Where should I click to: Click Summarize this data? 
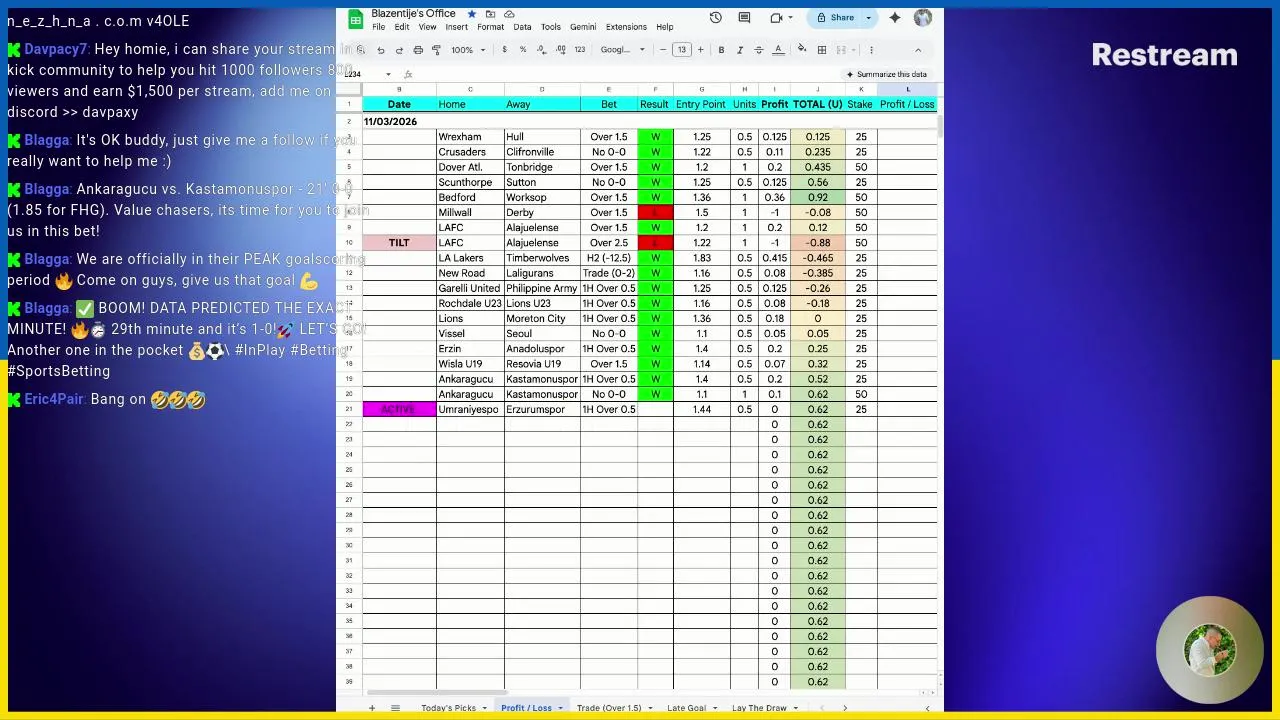(886, 74)
